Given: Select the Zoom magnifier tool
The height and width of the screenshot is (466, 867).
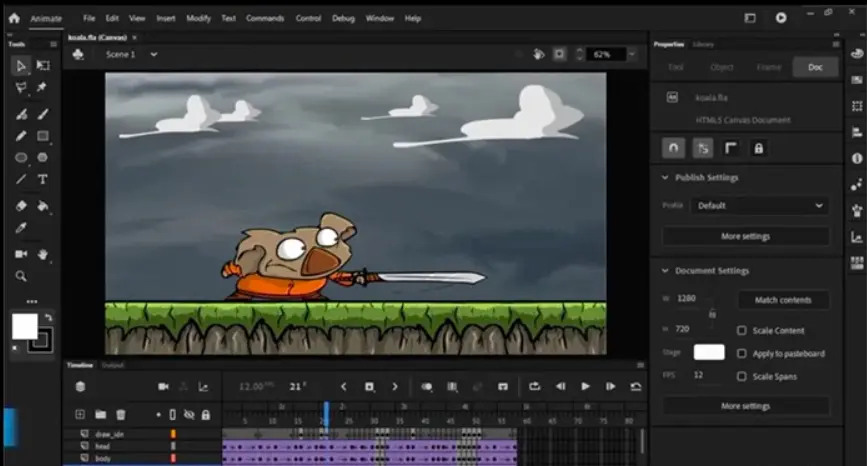Looking at the screenshot, I should (21, 276).
